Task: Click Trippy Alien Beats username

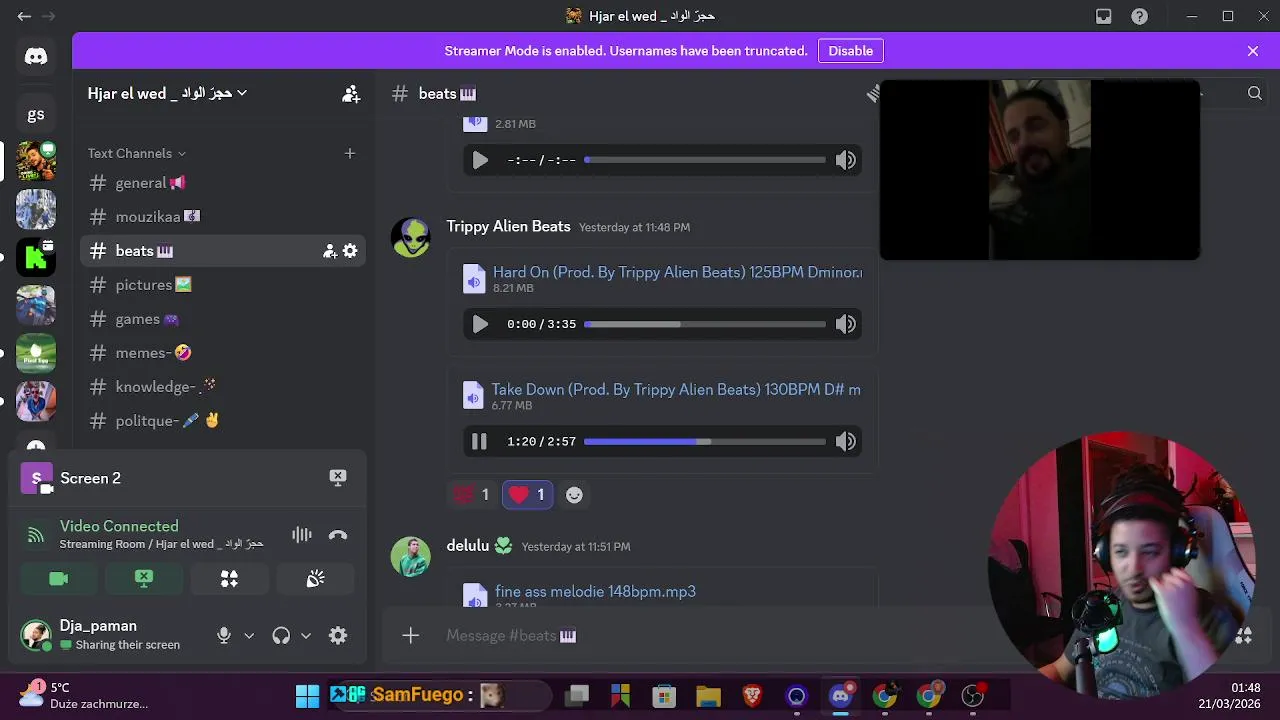Action: click(x=508, y=227)
